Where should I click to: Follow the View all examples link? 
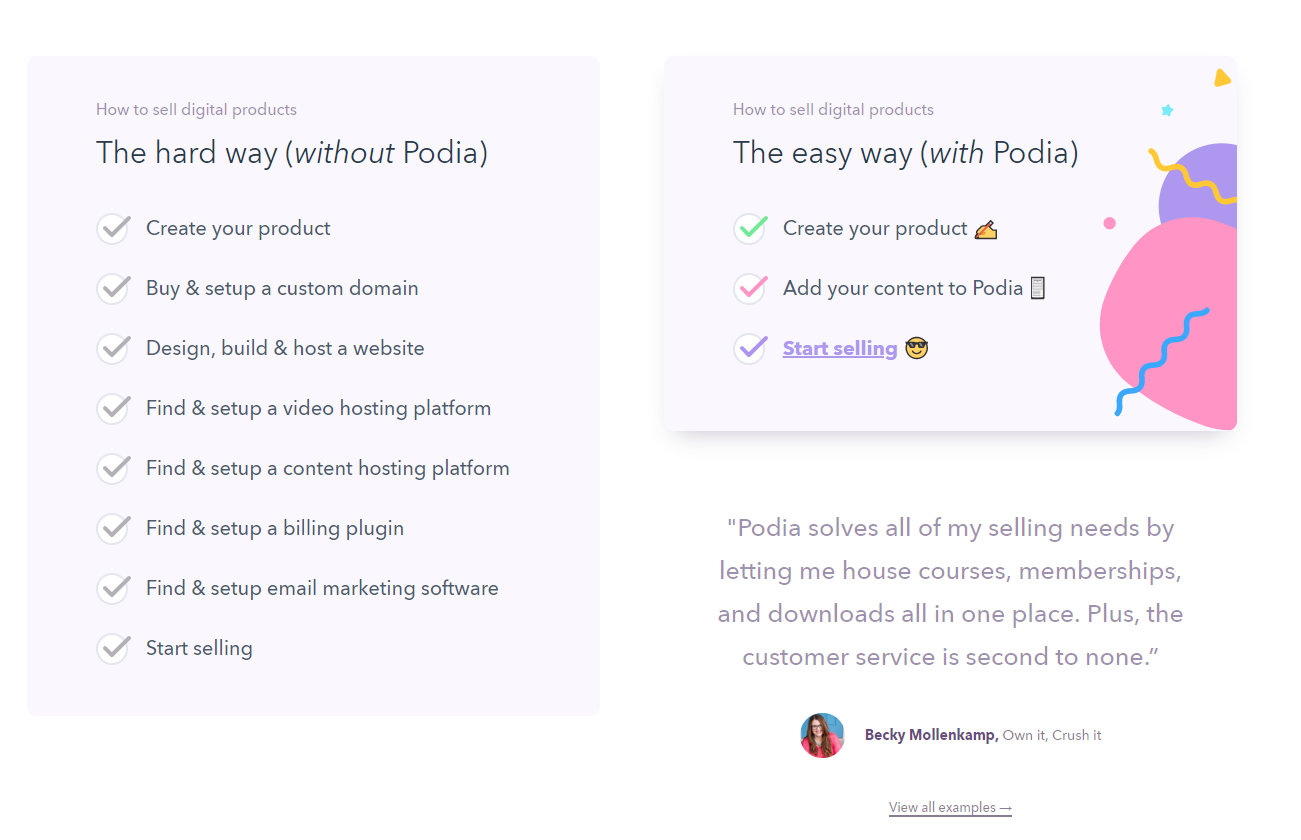[950, 807]
